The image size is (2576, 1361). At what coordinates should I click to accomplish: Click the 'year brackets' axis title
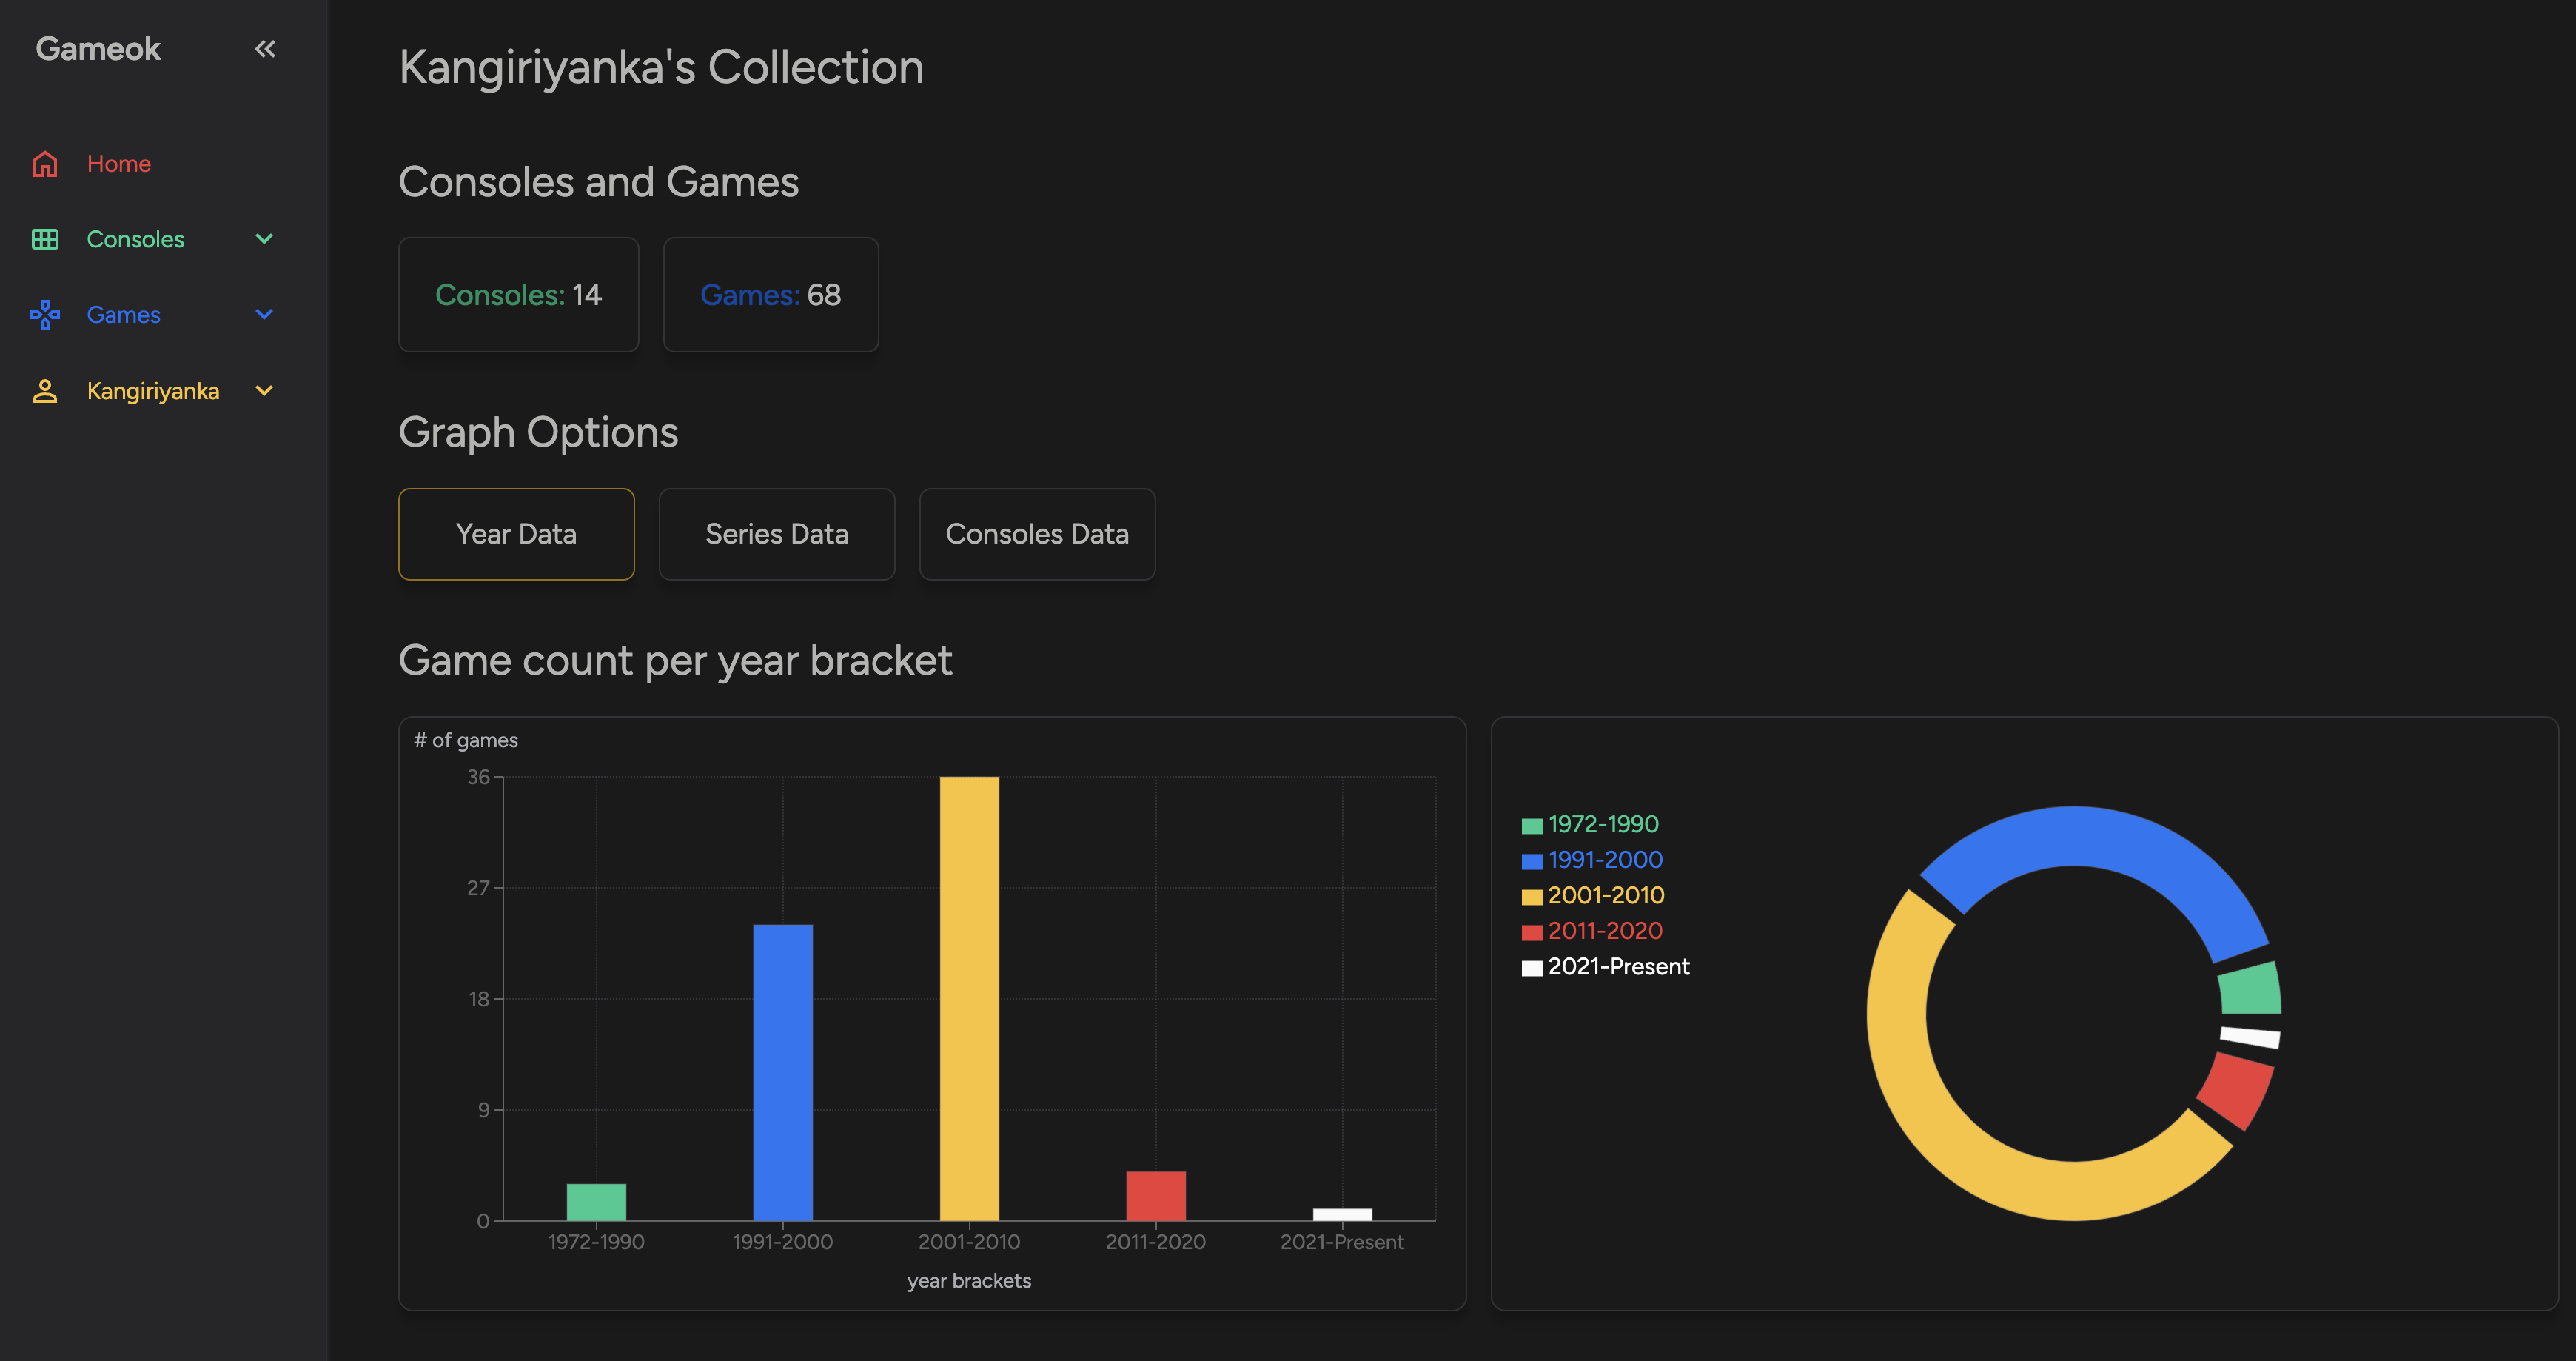click(969, 1281)
